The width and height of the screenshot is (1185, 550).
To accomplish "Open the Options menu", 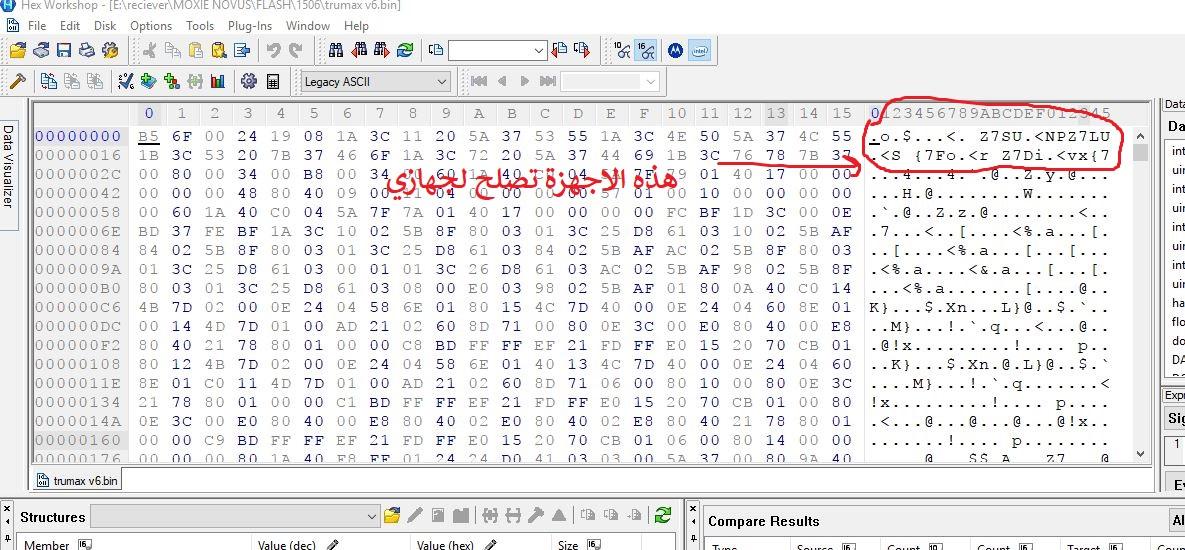I will [x=151, y=25].
